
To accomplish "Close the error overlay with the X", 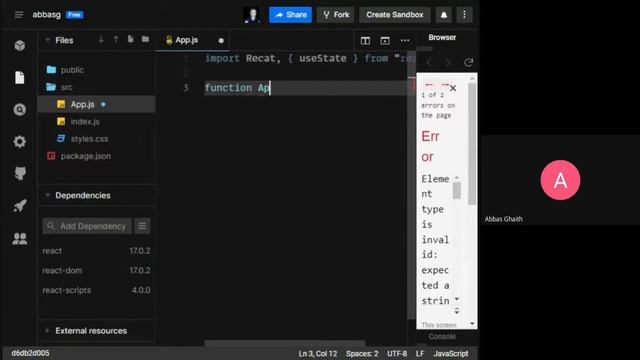I will tap(453, 88).
